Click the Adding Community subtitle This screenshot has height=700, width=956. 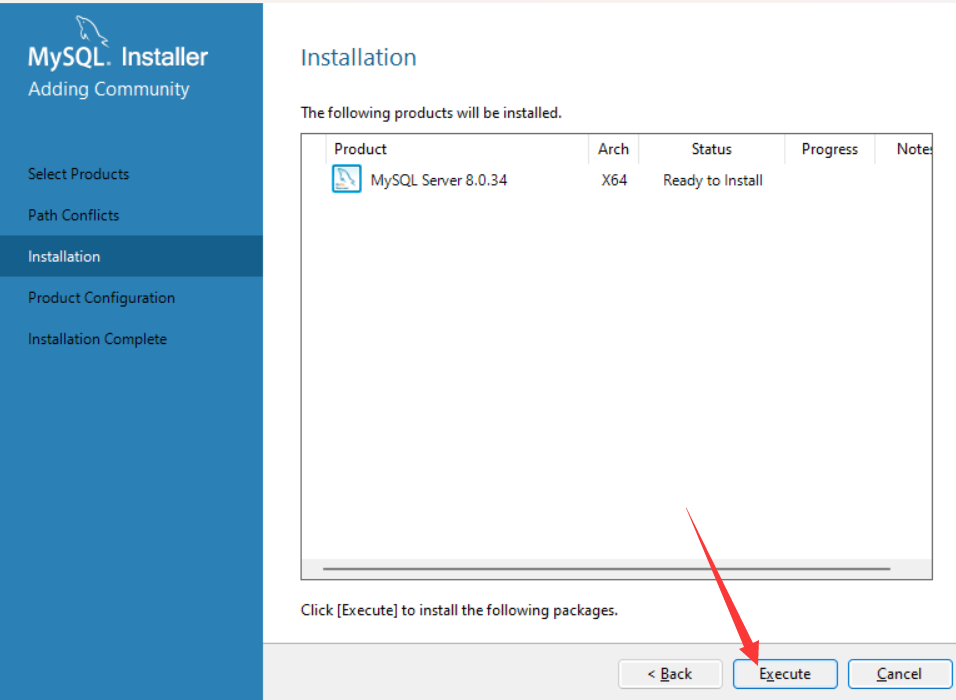tap(109, 89)
